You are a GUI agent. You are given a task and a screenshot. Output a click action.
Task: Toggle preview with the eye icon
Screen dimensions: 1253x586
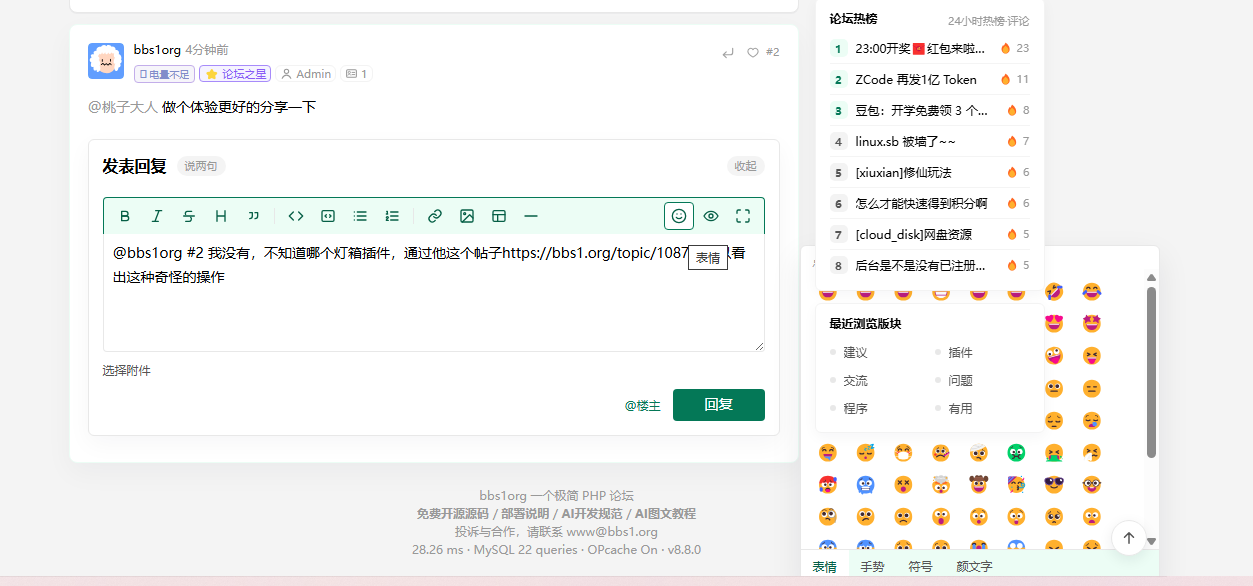(x=711, y=216)
